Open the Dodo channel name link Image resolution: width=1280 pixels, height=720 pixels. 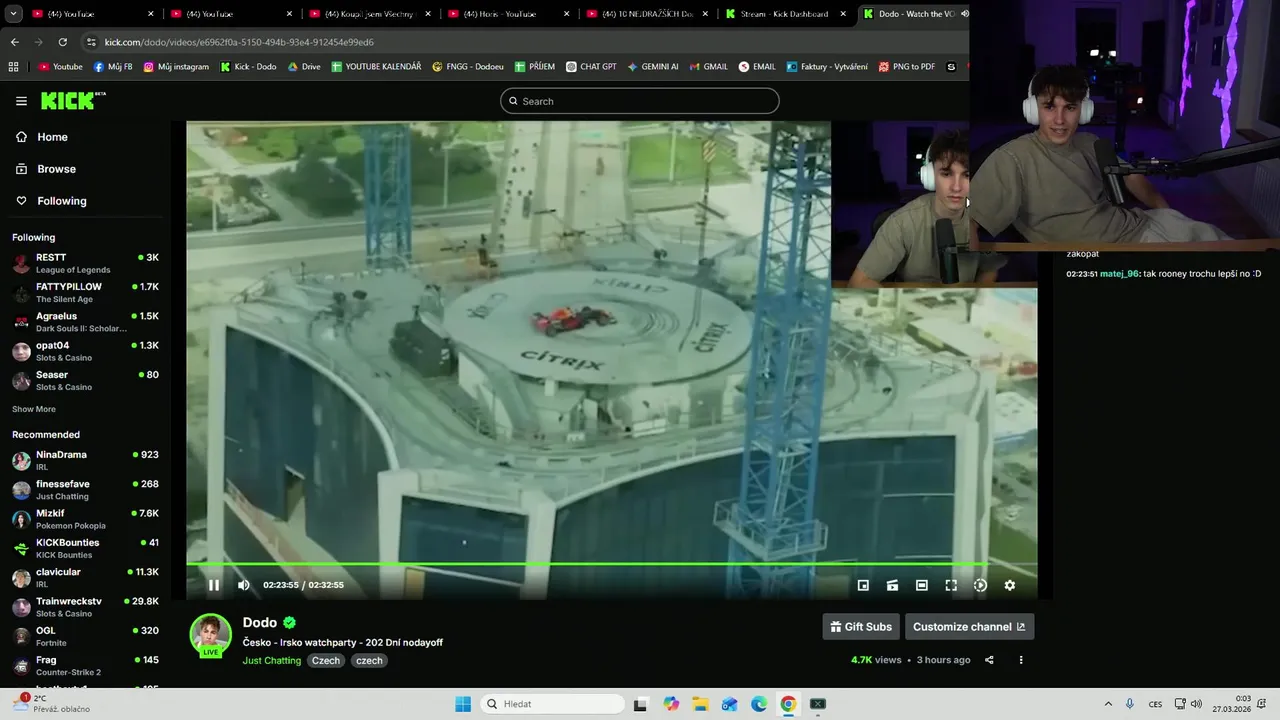click(260, 622)
